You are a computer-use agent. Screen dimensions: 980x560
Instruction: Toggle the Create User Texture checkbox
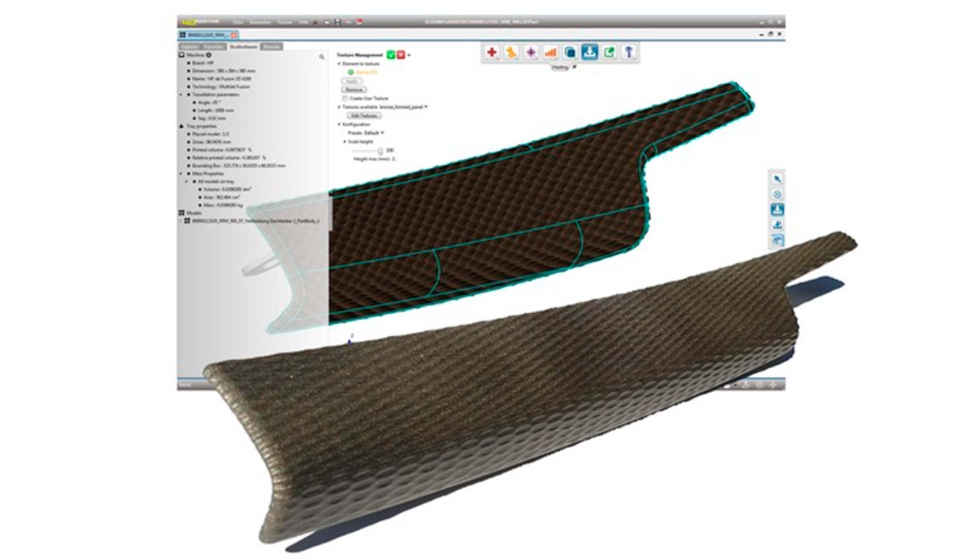point(344,98)
